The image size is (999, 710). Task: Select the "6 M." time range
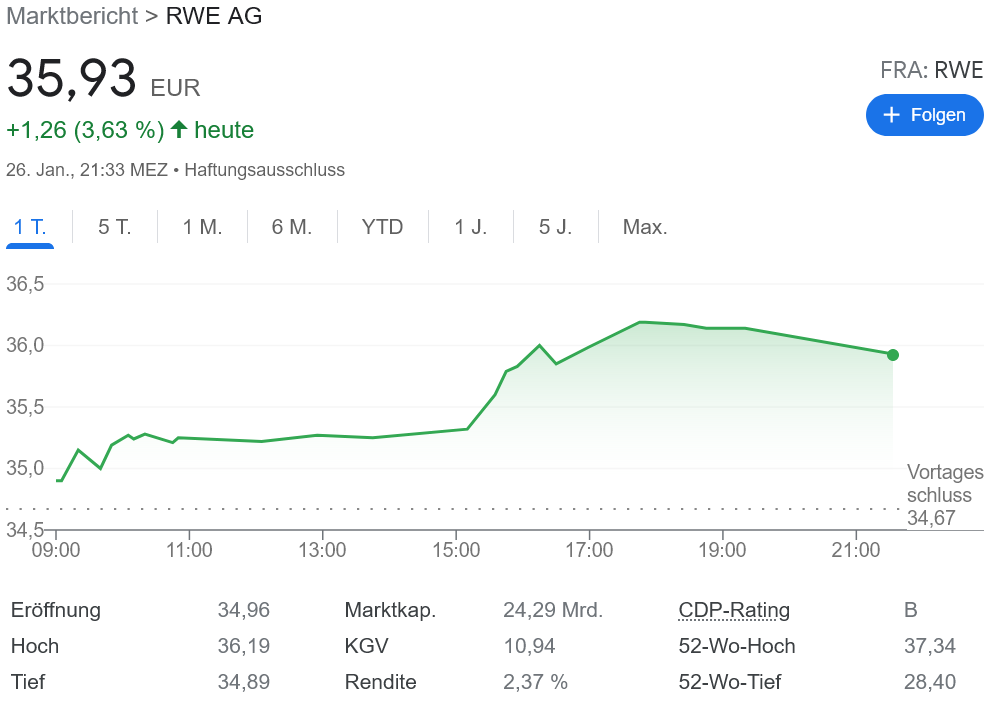pos(291,227)
